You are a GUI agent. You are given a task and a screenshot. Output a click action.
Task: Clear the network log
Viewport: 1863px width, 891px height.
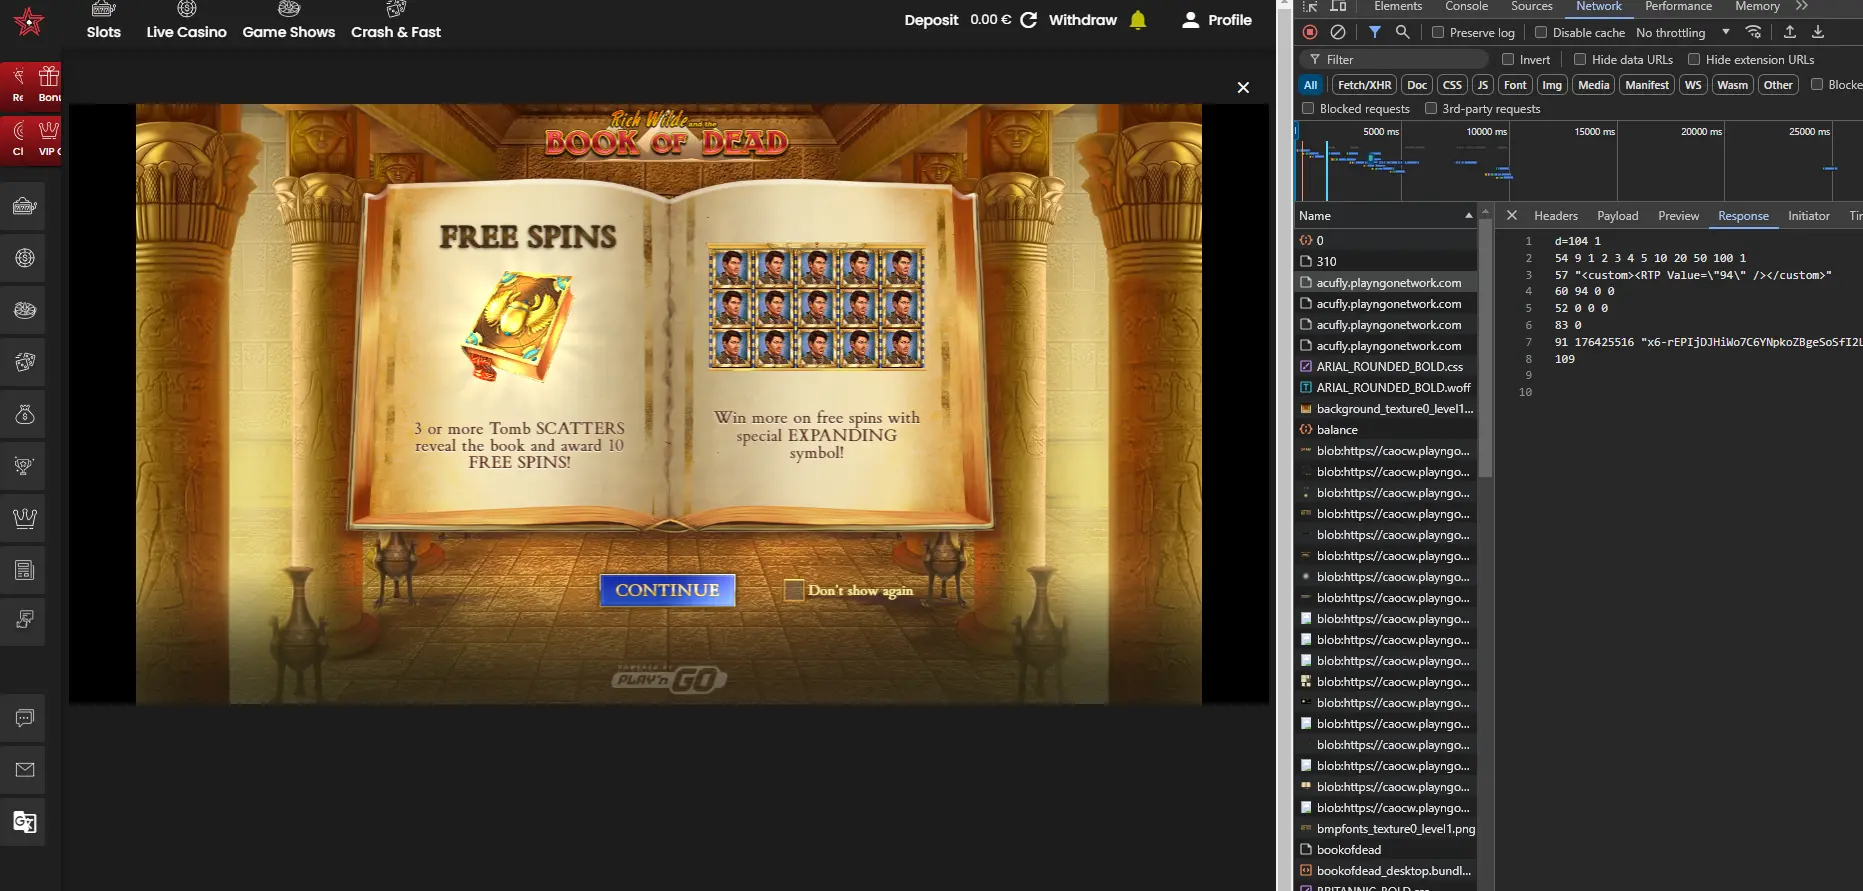[1338, 32]
